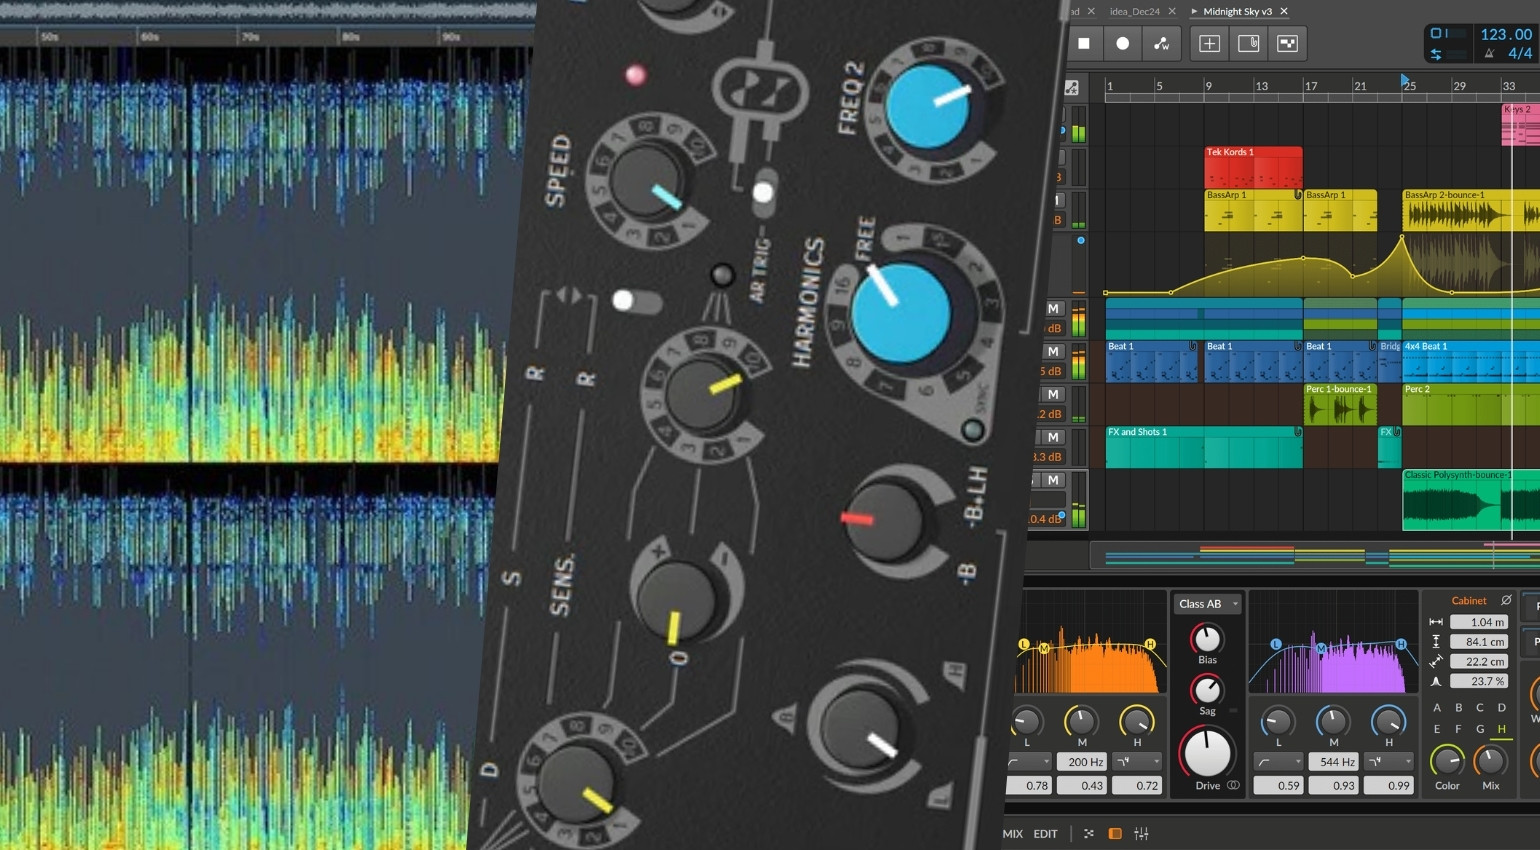Click the automation write icon in transport bar

point(1160,44)
